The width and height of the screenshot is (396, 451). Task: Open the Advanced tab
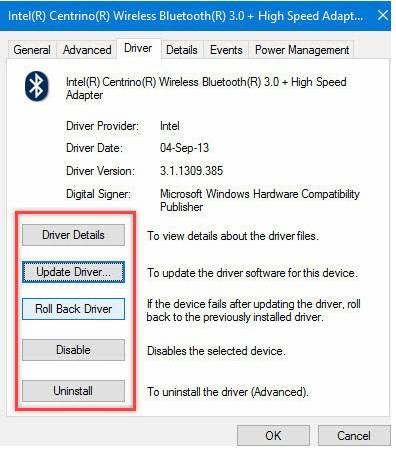pyautogui.click(x=87, y=50)
